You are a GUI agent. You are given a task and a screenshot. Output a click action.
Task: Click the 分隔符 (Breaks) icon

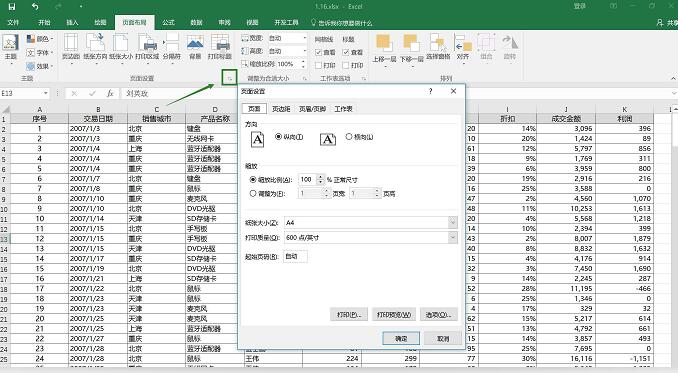click(172, 48)
